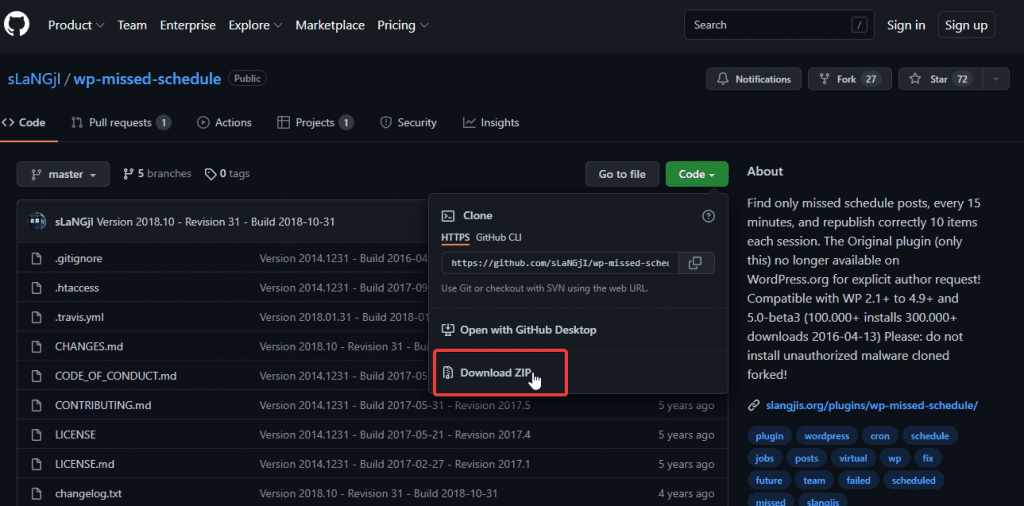Click the virtual topic tag
This screenshot has height=506, width=1024.
tap(854, 458)
